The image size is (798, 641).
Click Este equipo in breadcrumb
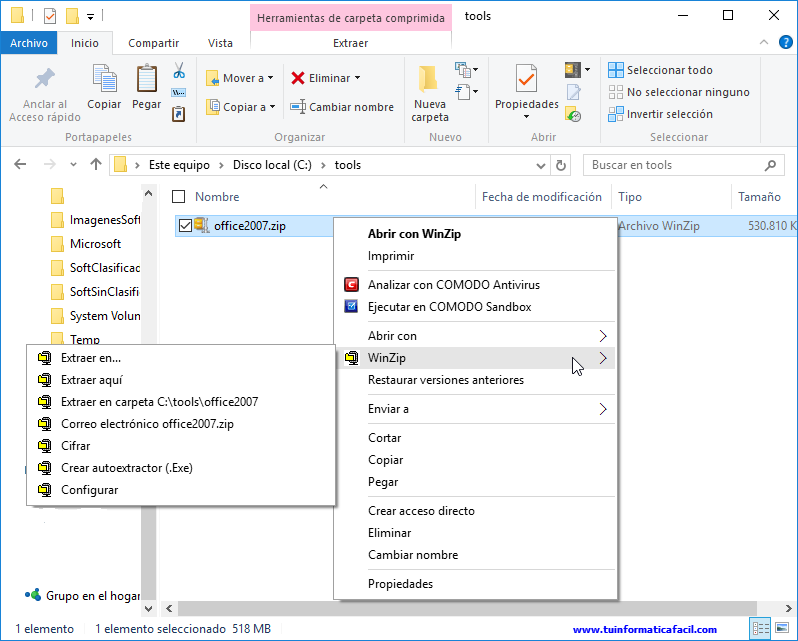[179, 165]
